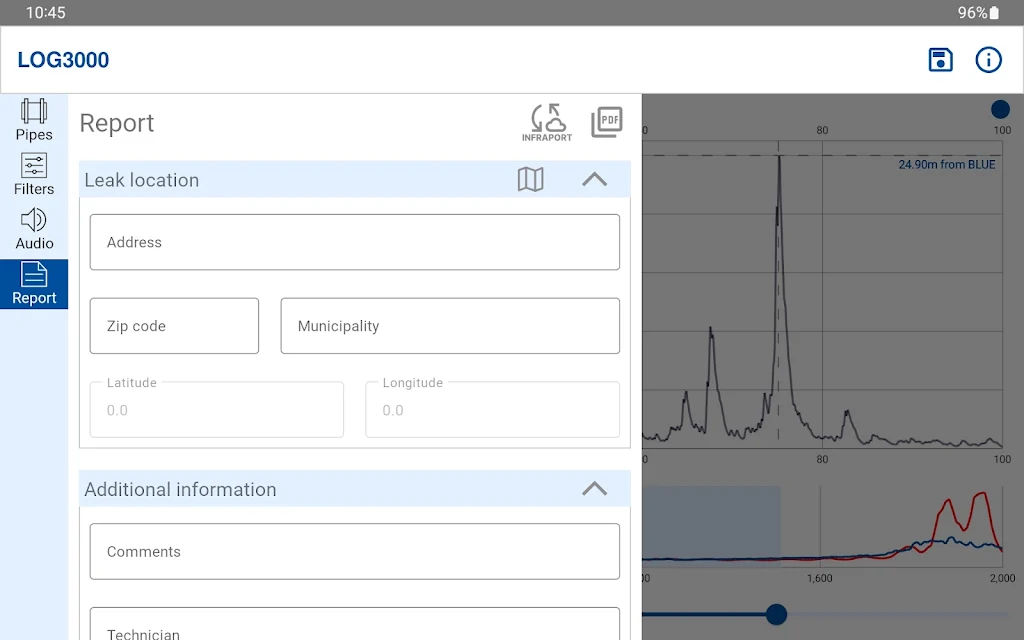
Task: Select the Audio speaker tab
Action: (x=34, y=229)
